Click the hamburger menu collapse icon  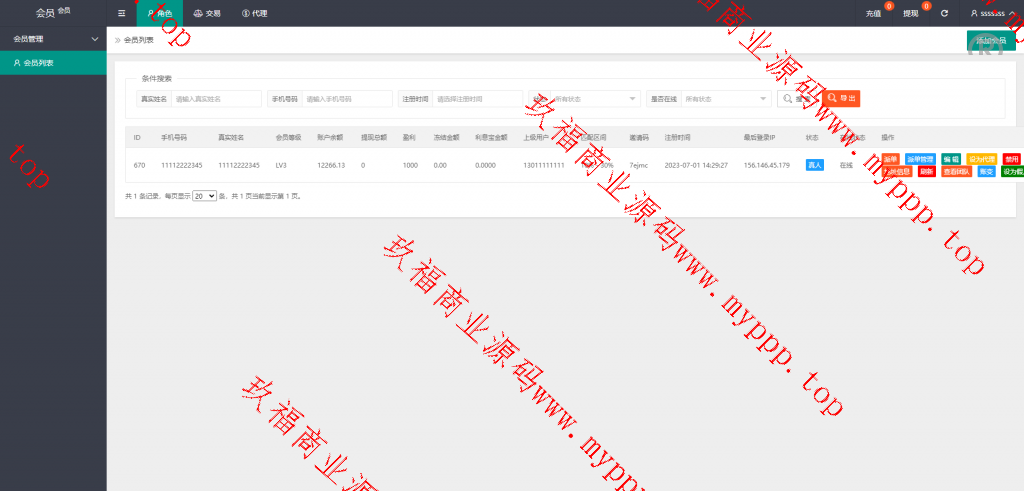point(121,13)
